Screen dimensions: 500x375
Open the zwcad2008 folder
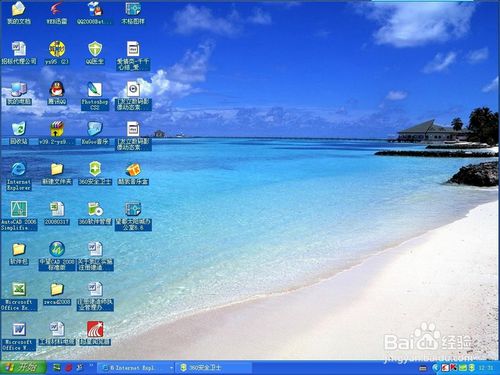pos(57,293)
